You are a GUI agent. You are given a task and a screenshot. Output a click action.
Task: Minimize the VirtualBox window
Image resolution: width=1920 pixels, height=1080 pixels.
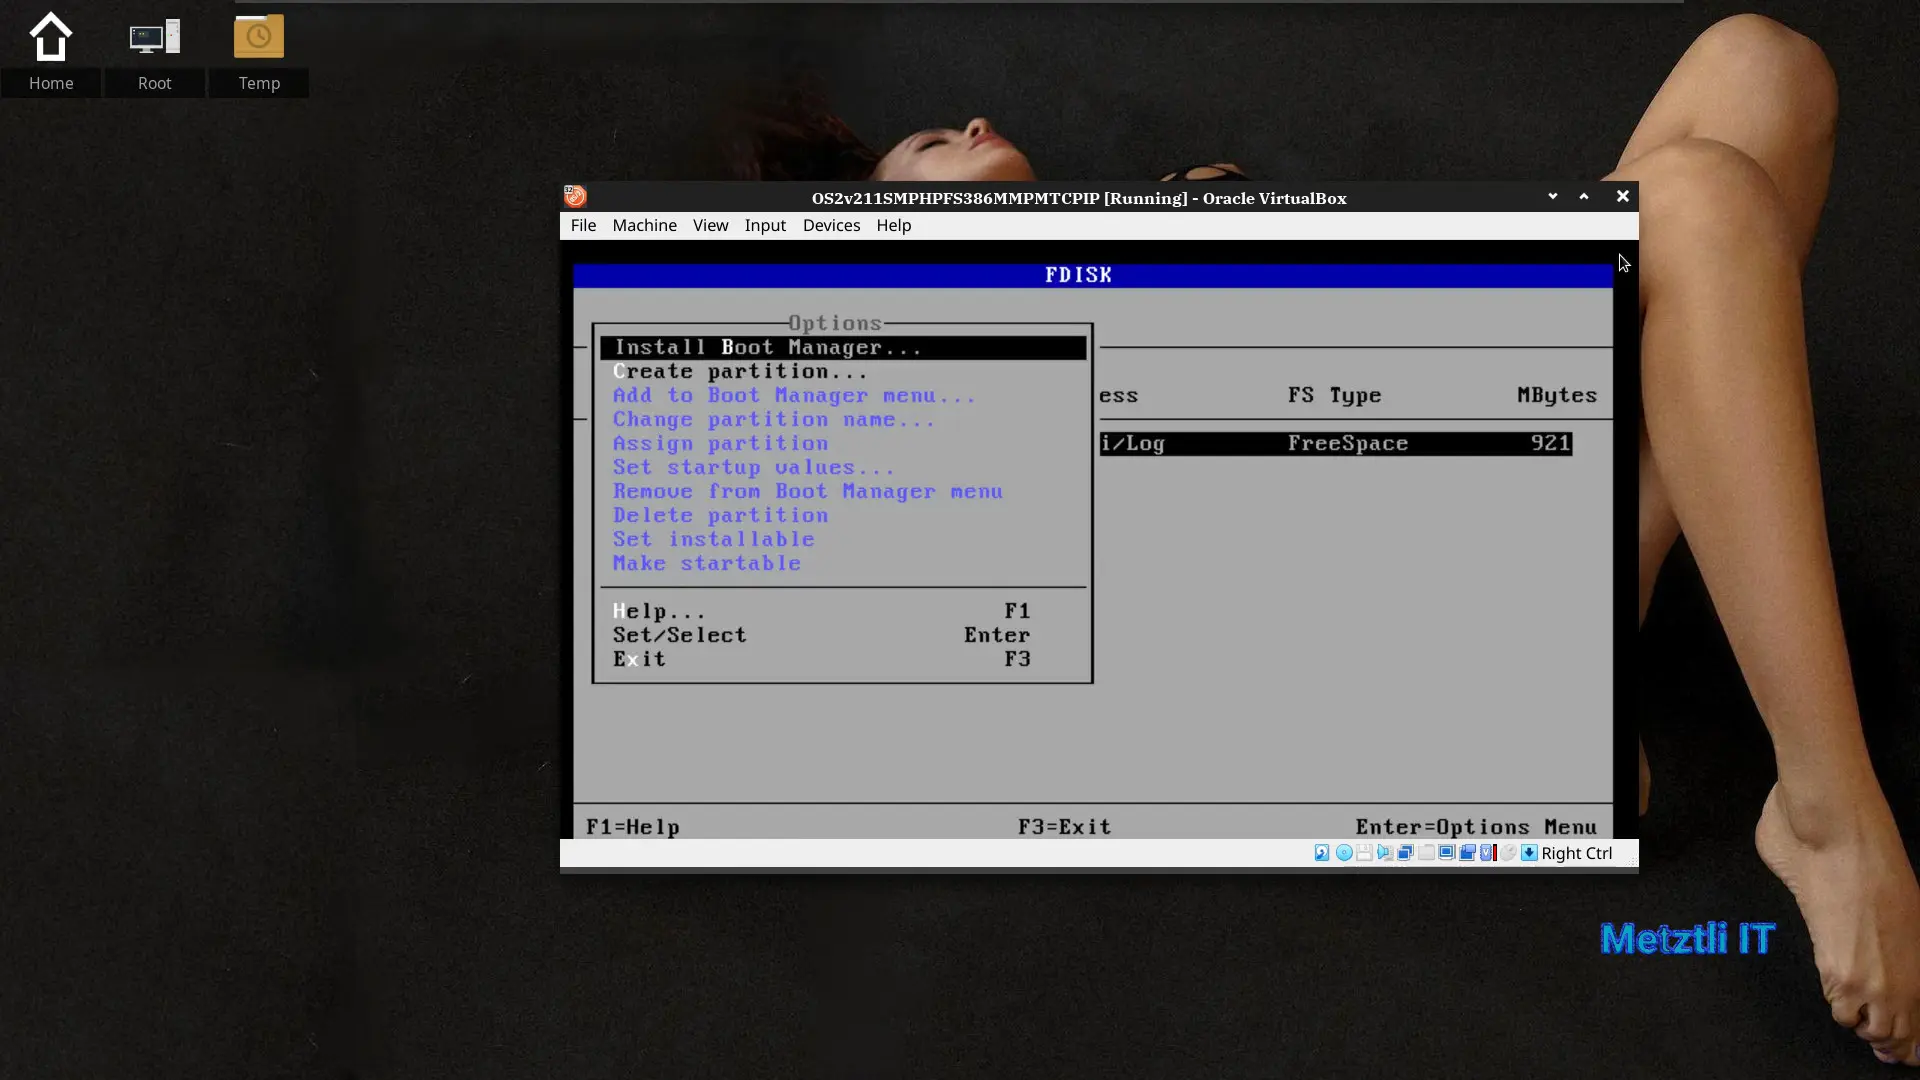click(x=1552, y=196)
